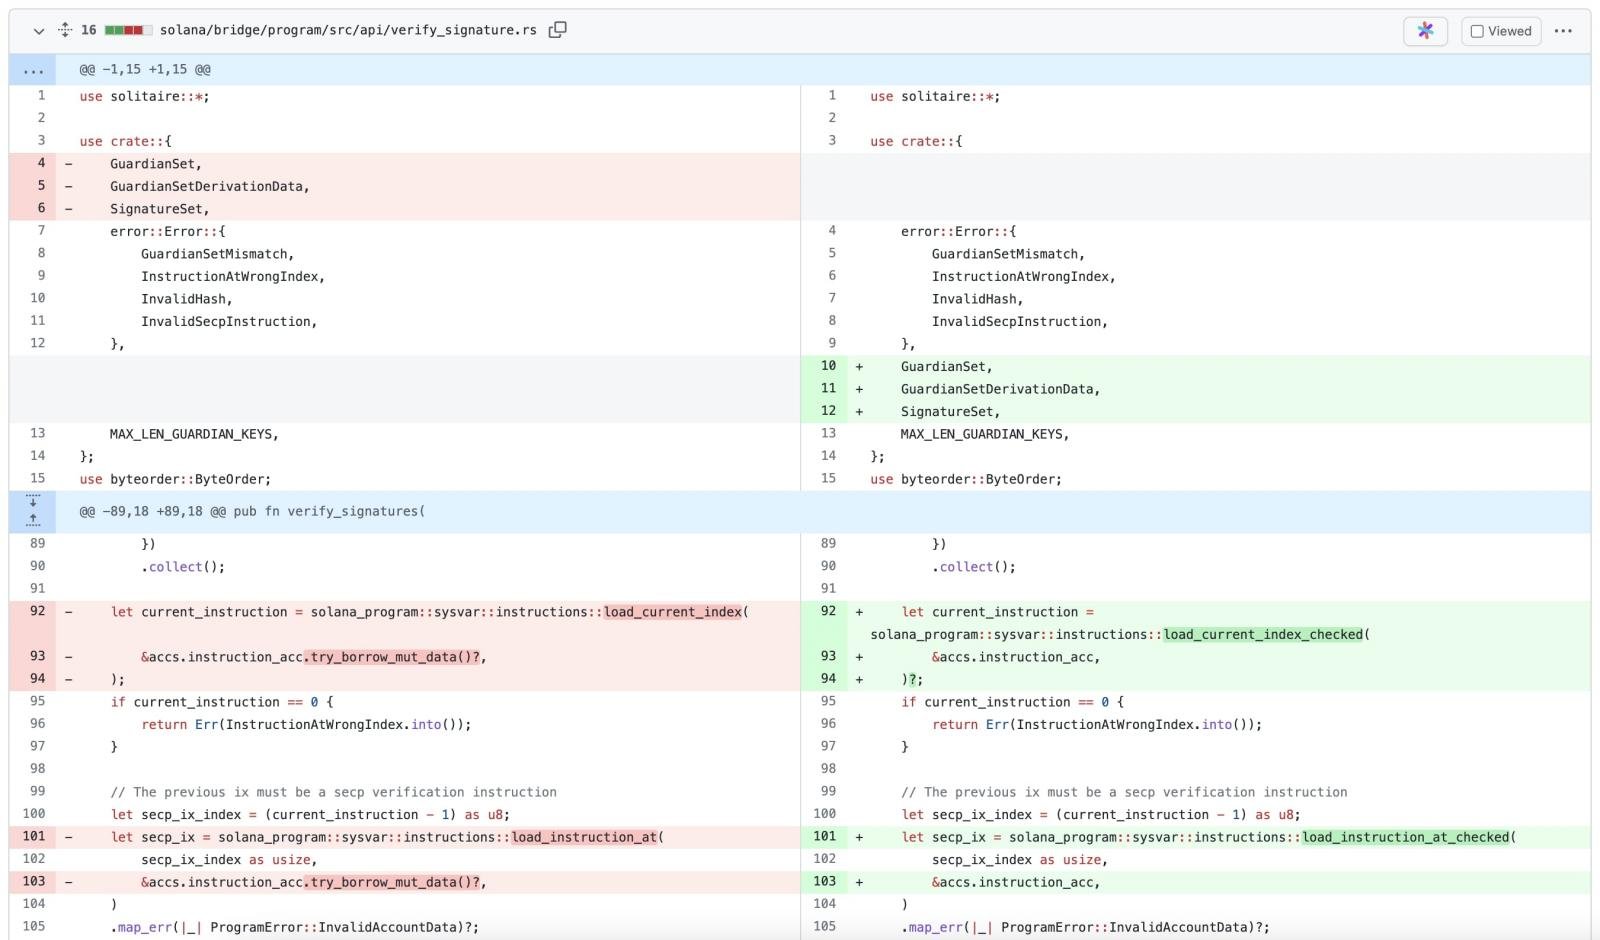The image size is (1600, 940).
Task: Open the Copilot sparkle button
Action: tap(1425, 31)
